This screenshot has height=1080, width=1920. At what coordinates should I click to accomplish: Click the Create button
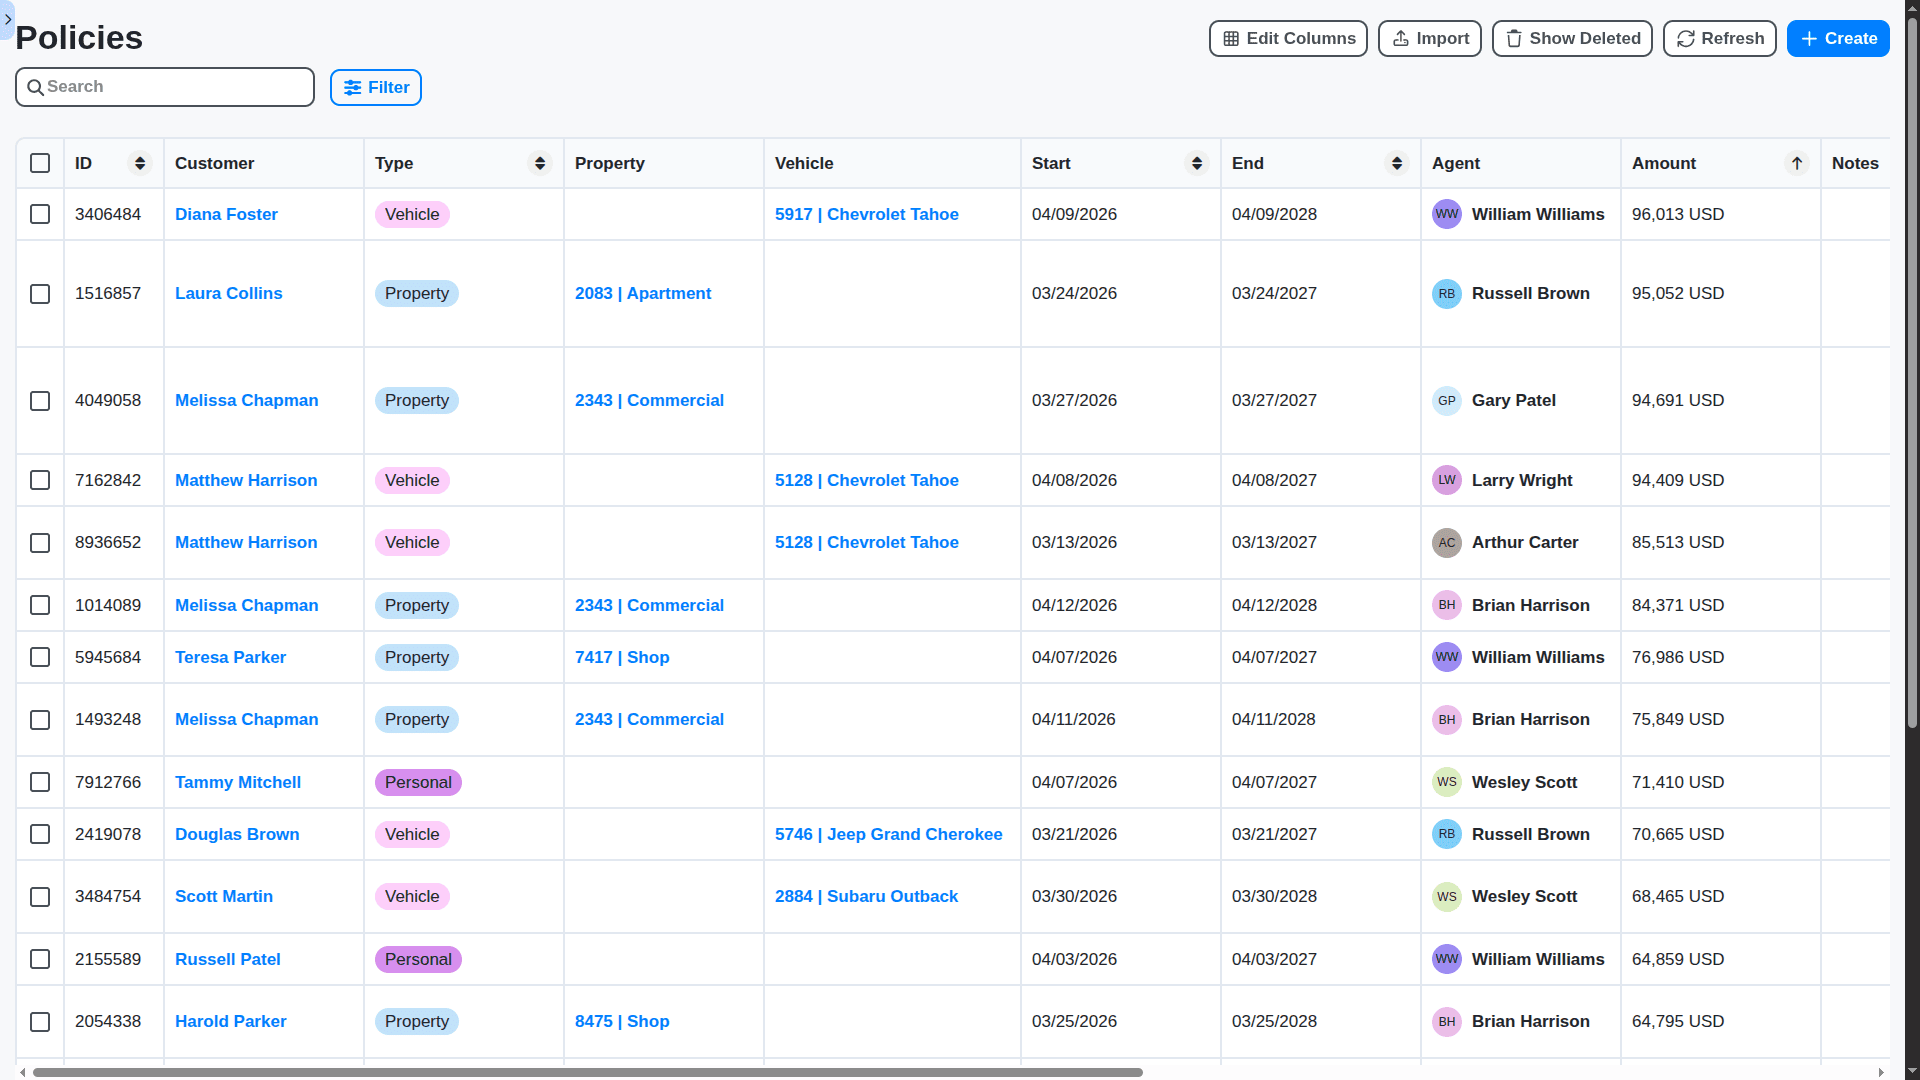pyautogui.click(x=1838, y=38)
